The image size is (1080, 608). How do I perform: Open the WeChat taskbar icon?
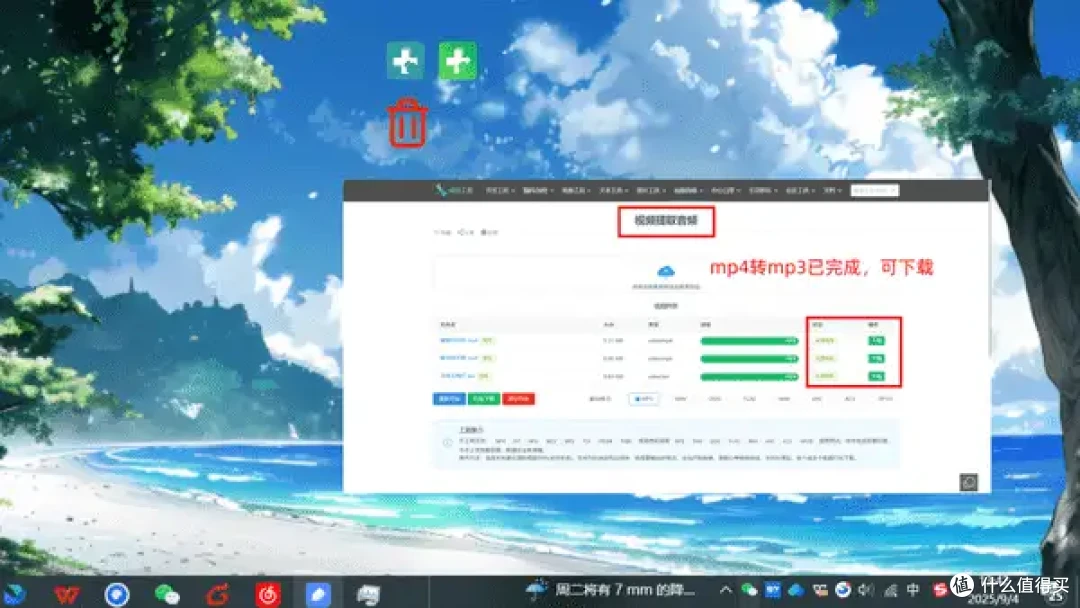coord(167,594)
